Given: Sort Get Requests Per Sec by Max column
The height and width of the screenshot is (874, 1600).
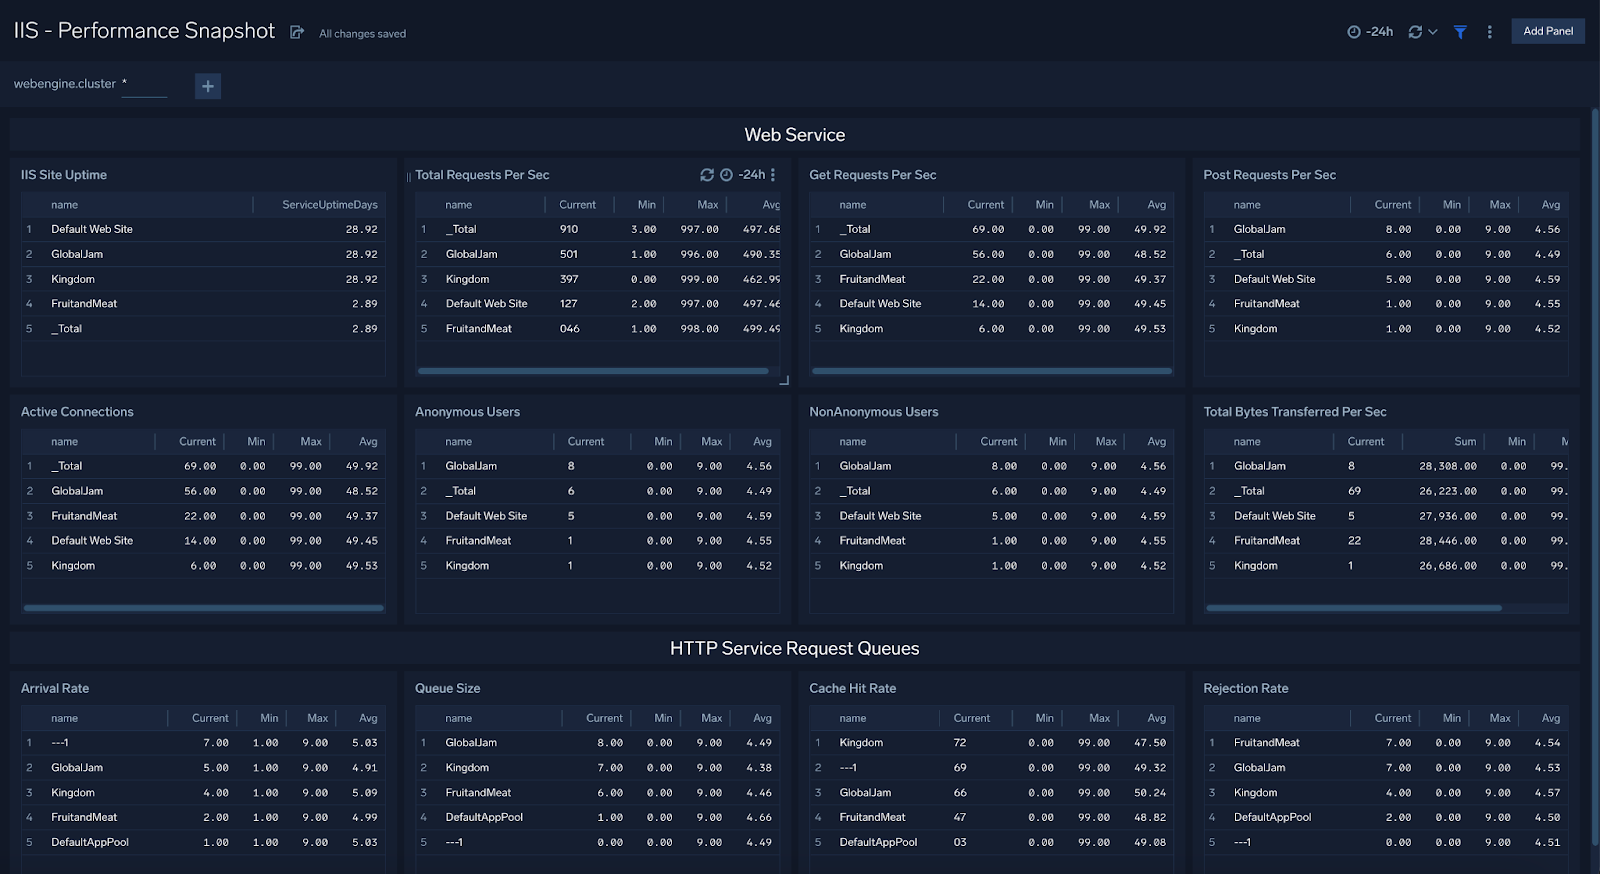Looking at the screenshot, I should tap(1099, 205).
